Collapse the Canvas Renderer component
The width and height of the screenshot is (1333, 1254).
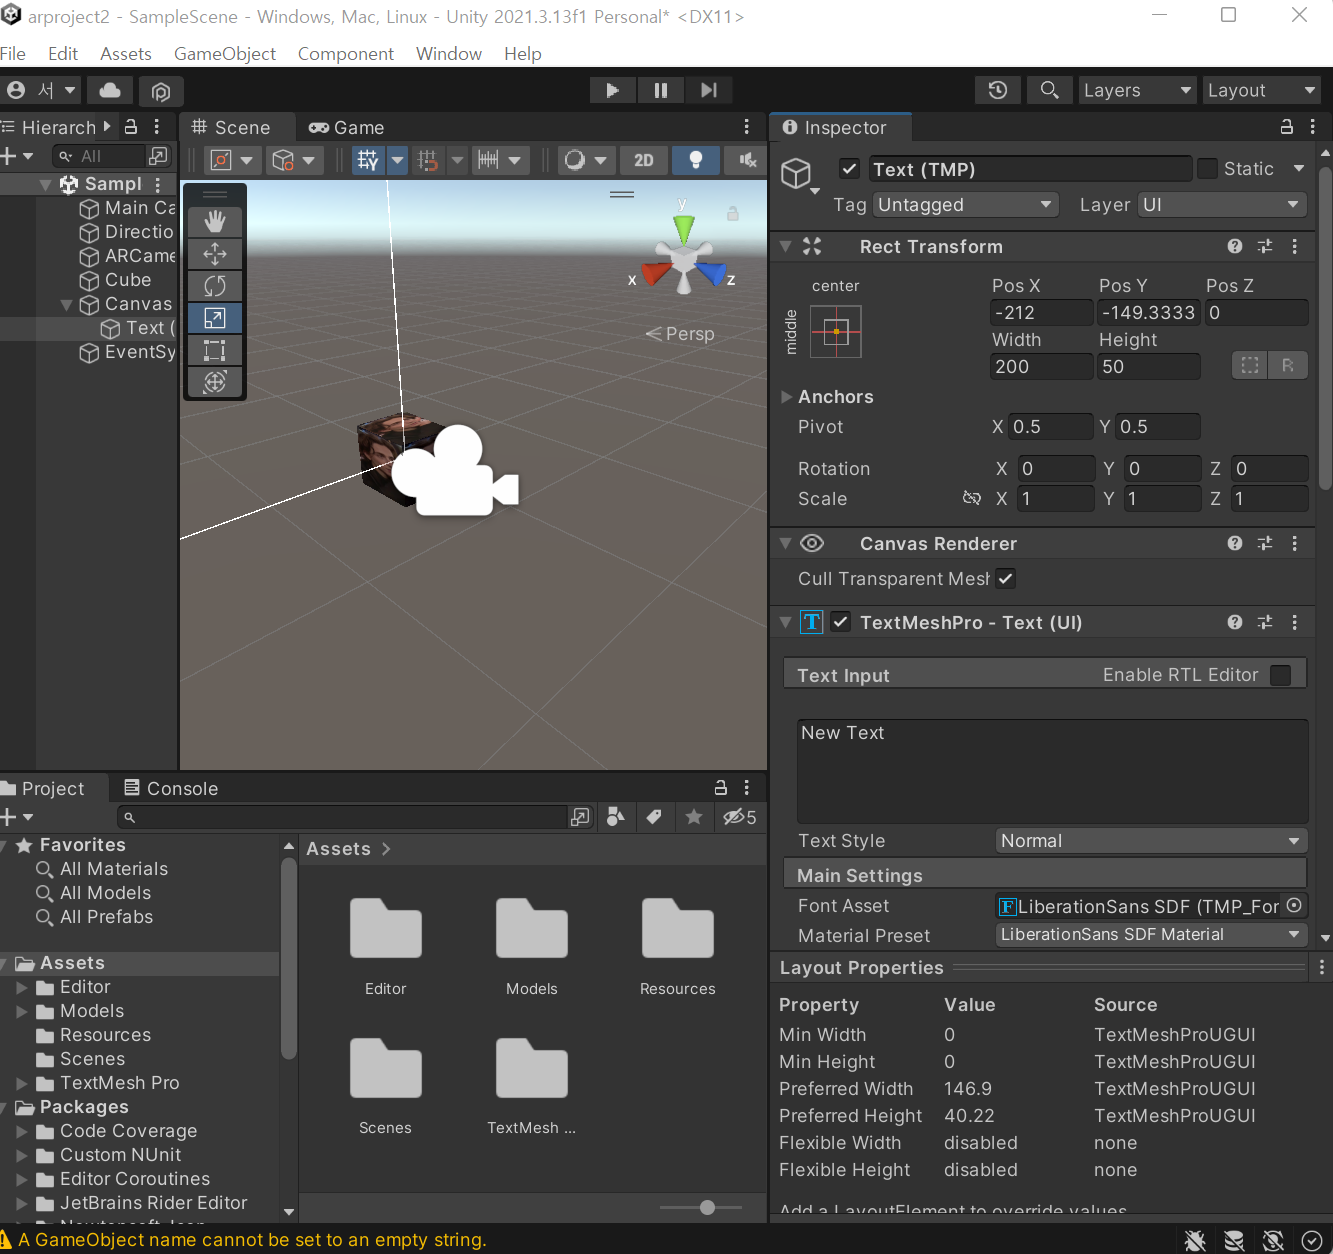point(786,543)
